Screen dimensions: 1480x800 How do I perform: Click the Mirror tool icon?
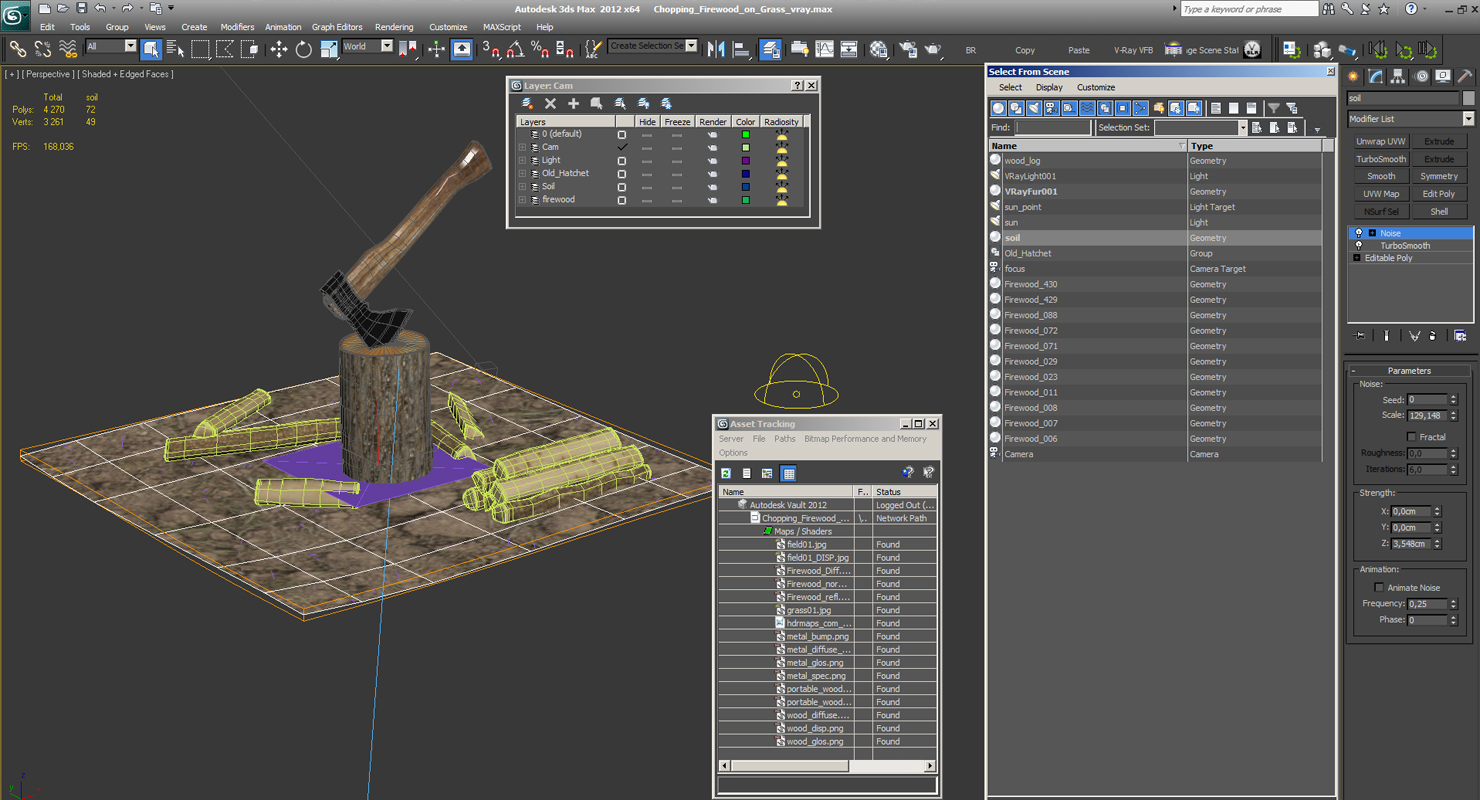716,49
